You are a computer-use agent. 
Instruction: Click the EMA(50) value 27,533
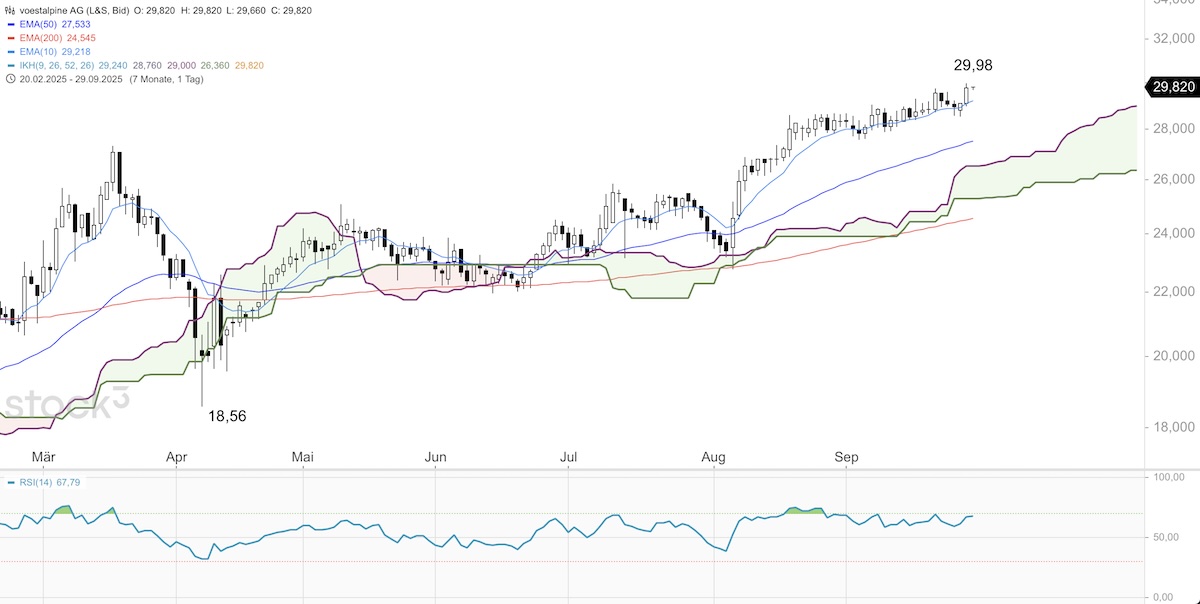pyautogui.click(x=78, y=22)
